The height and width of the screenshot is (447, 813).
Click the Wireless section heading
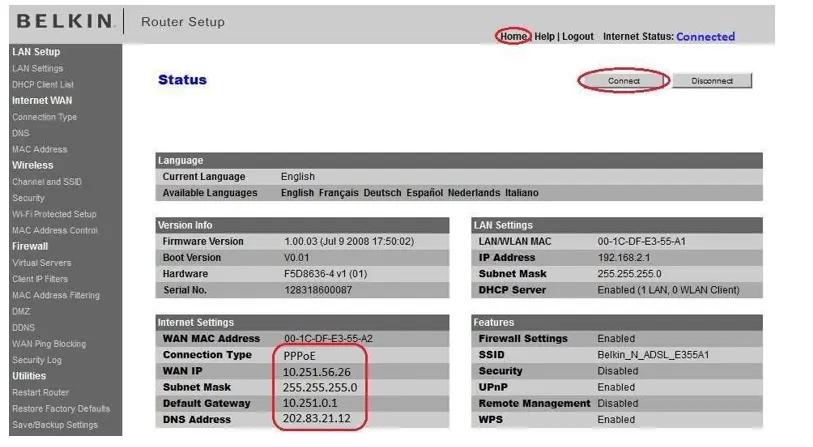click(x=32, y=165)
